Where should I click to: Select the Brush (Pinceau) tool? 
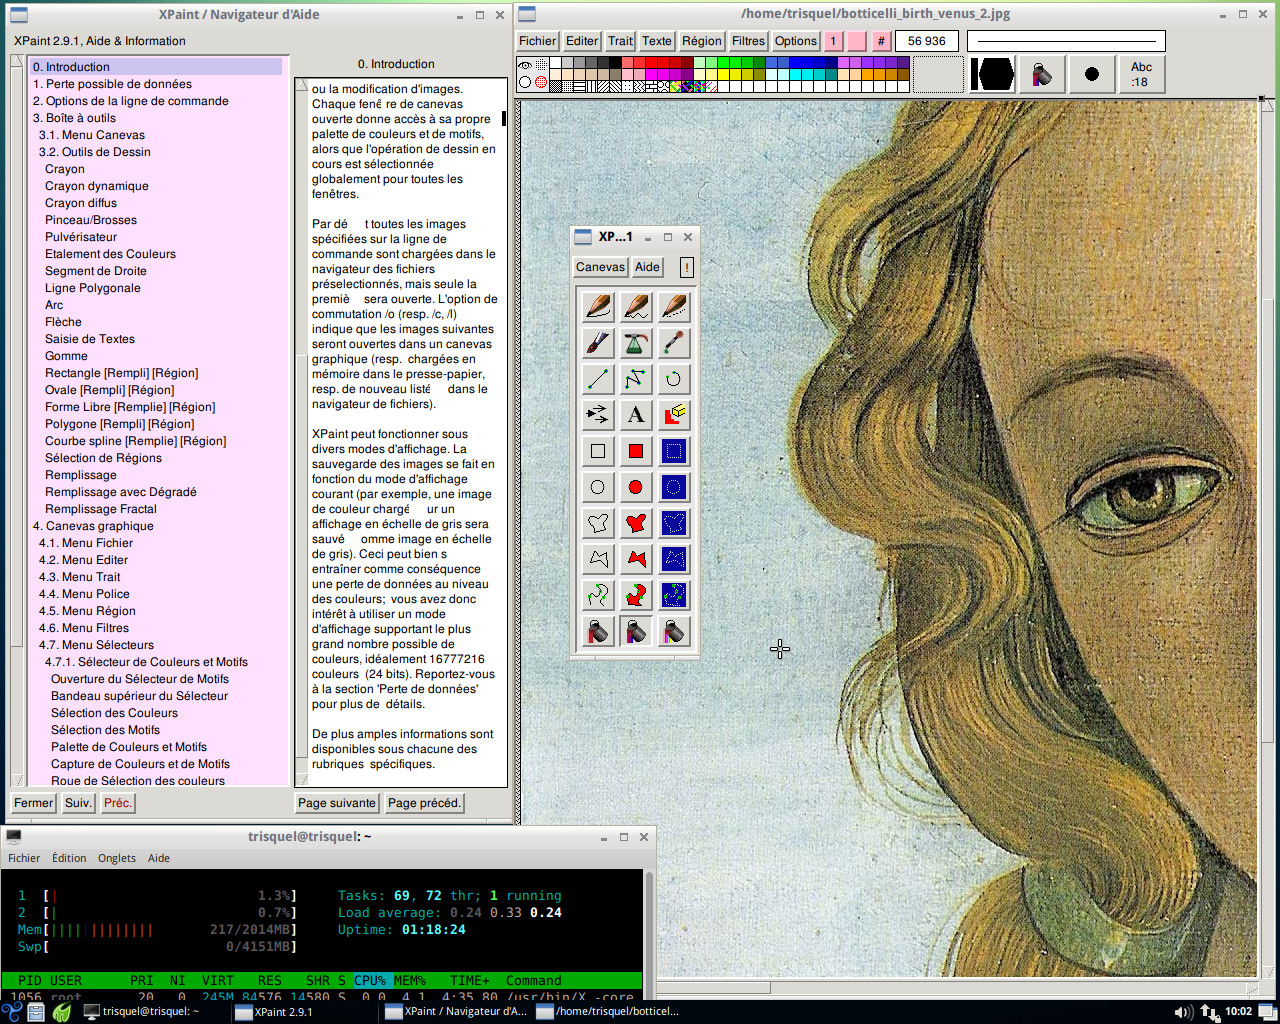coord(598,343)
